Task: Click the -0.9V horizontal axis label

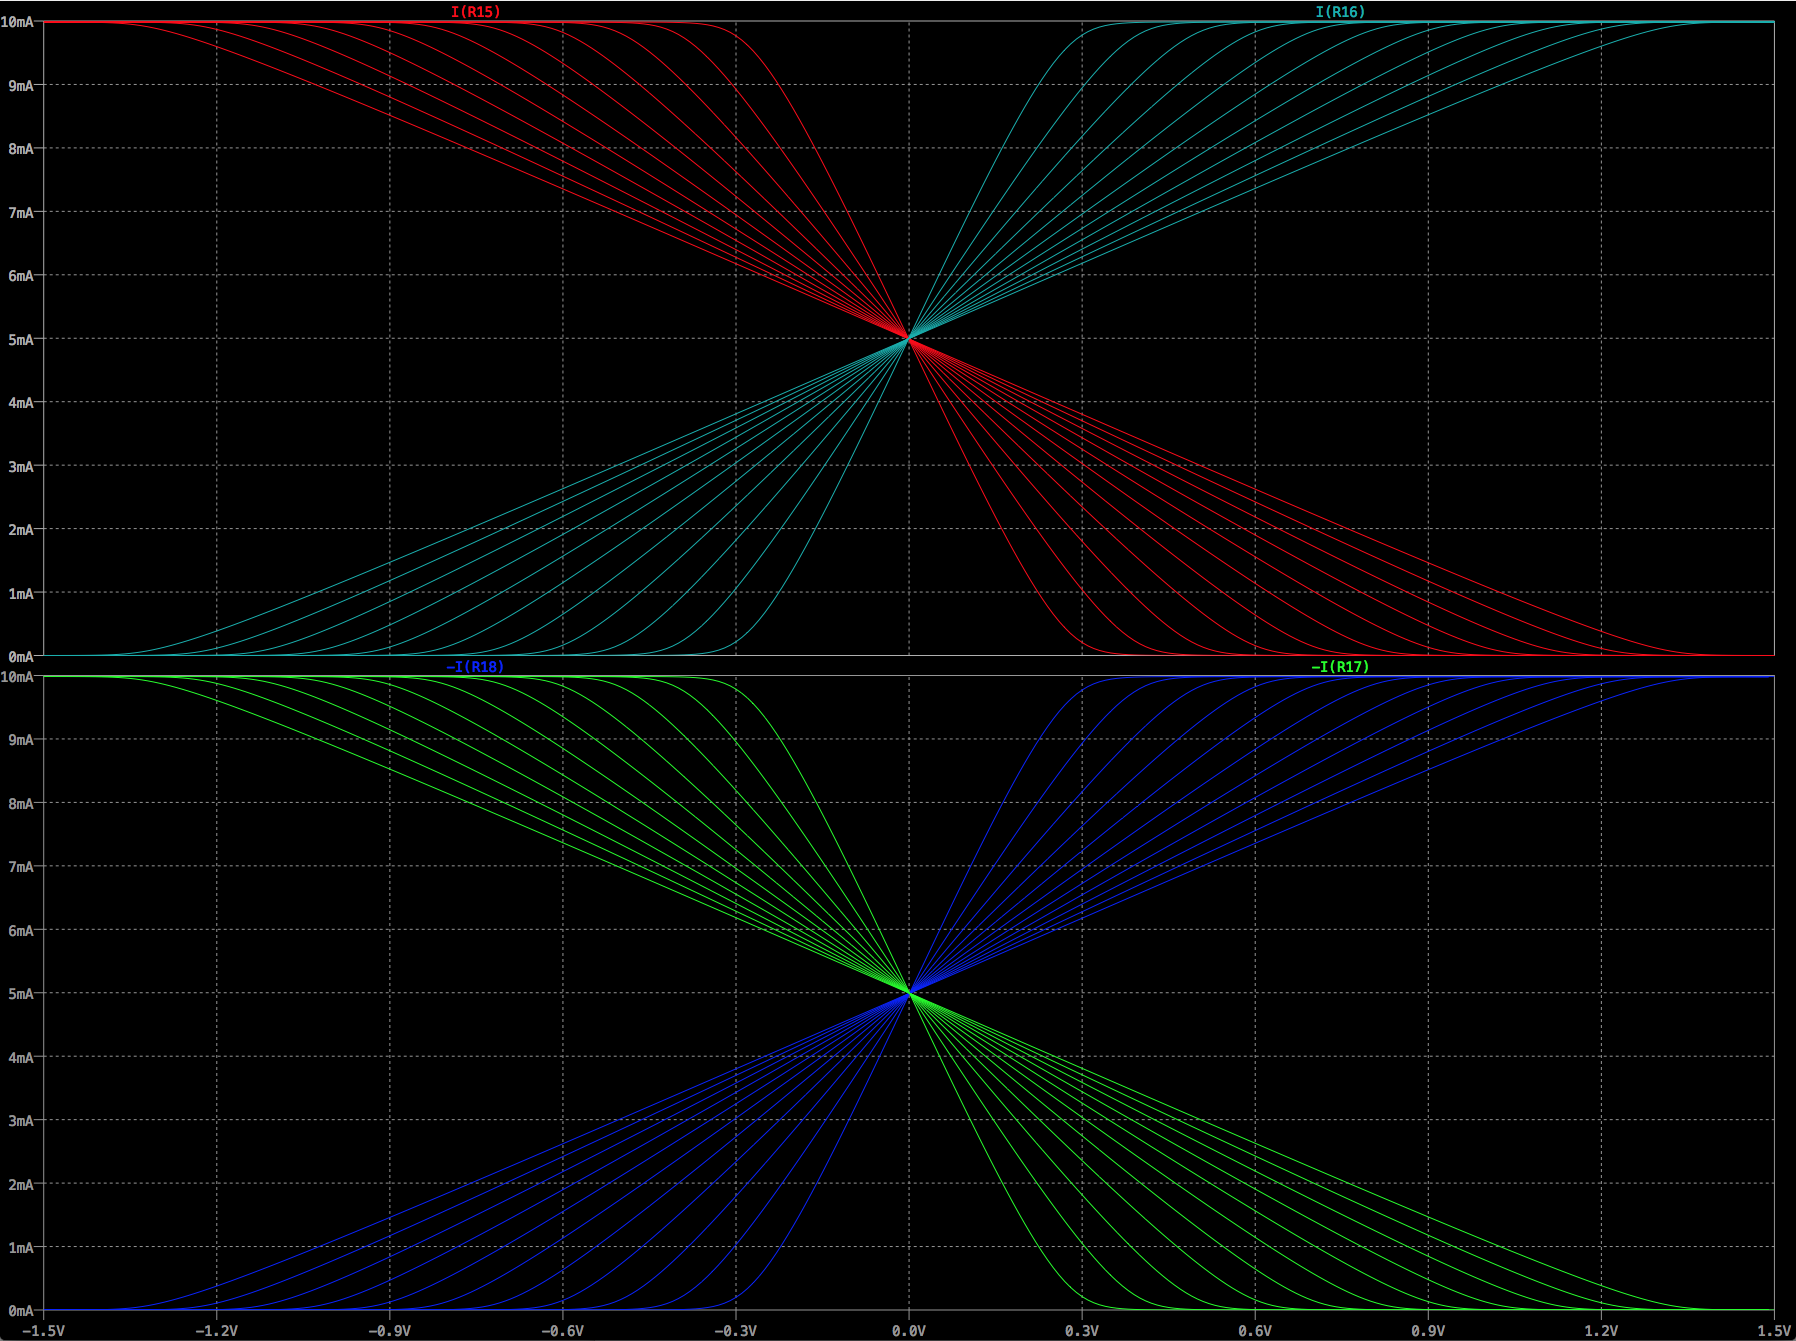Action: pyautogui.click(x=389, y=1331)
